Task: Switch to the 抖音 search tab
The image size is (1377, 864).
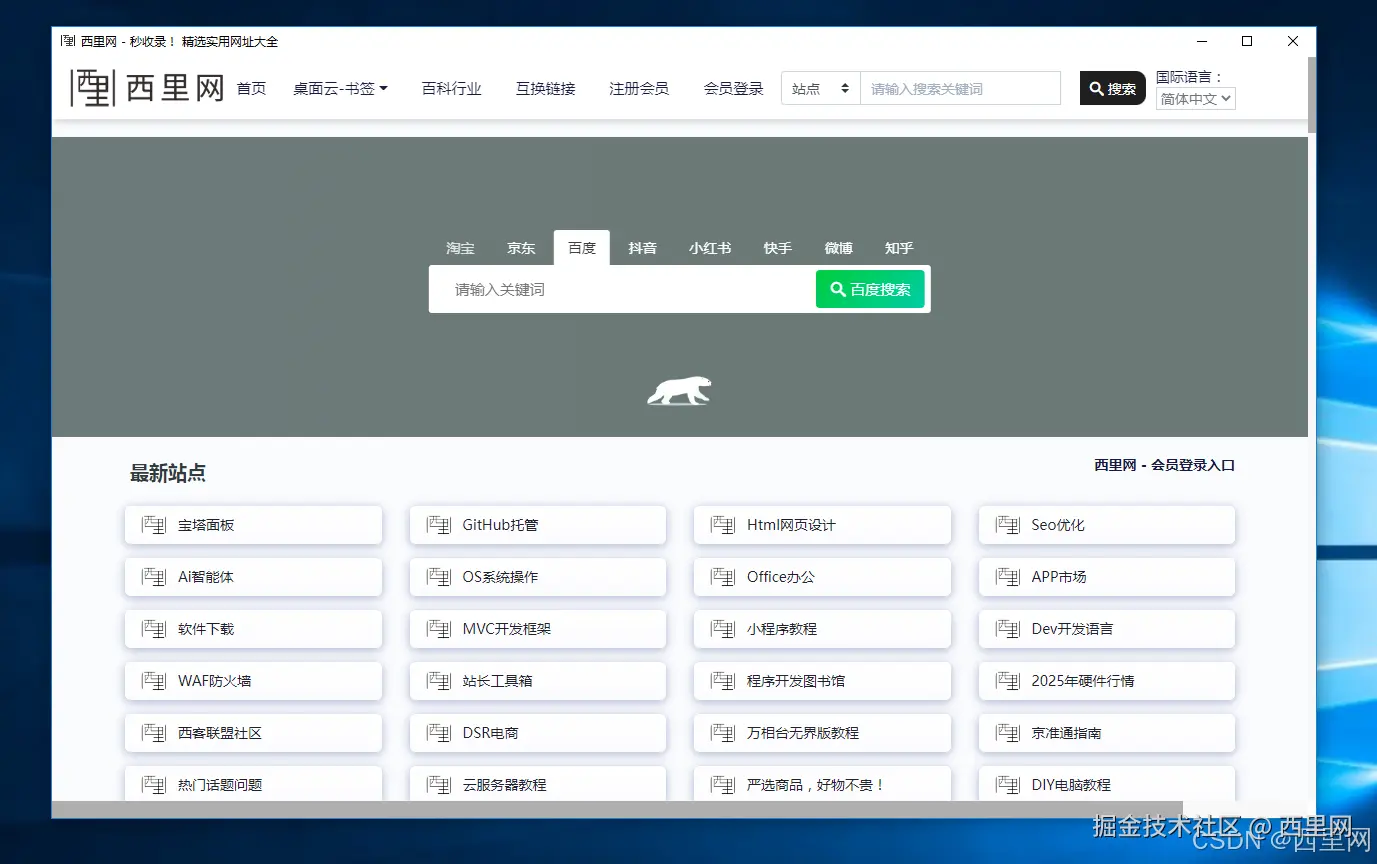Action: [642, 248]
